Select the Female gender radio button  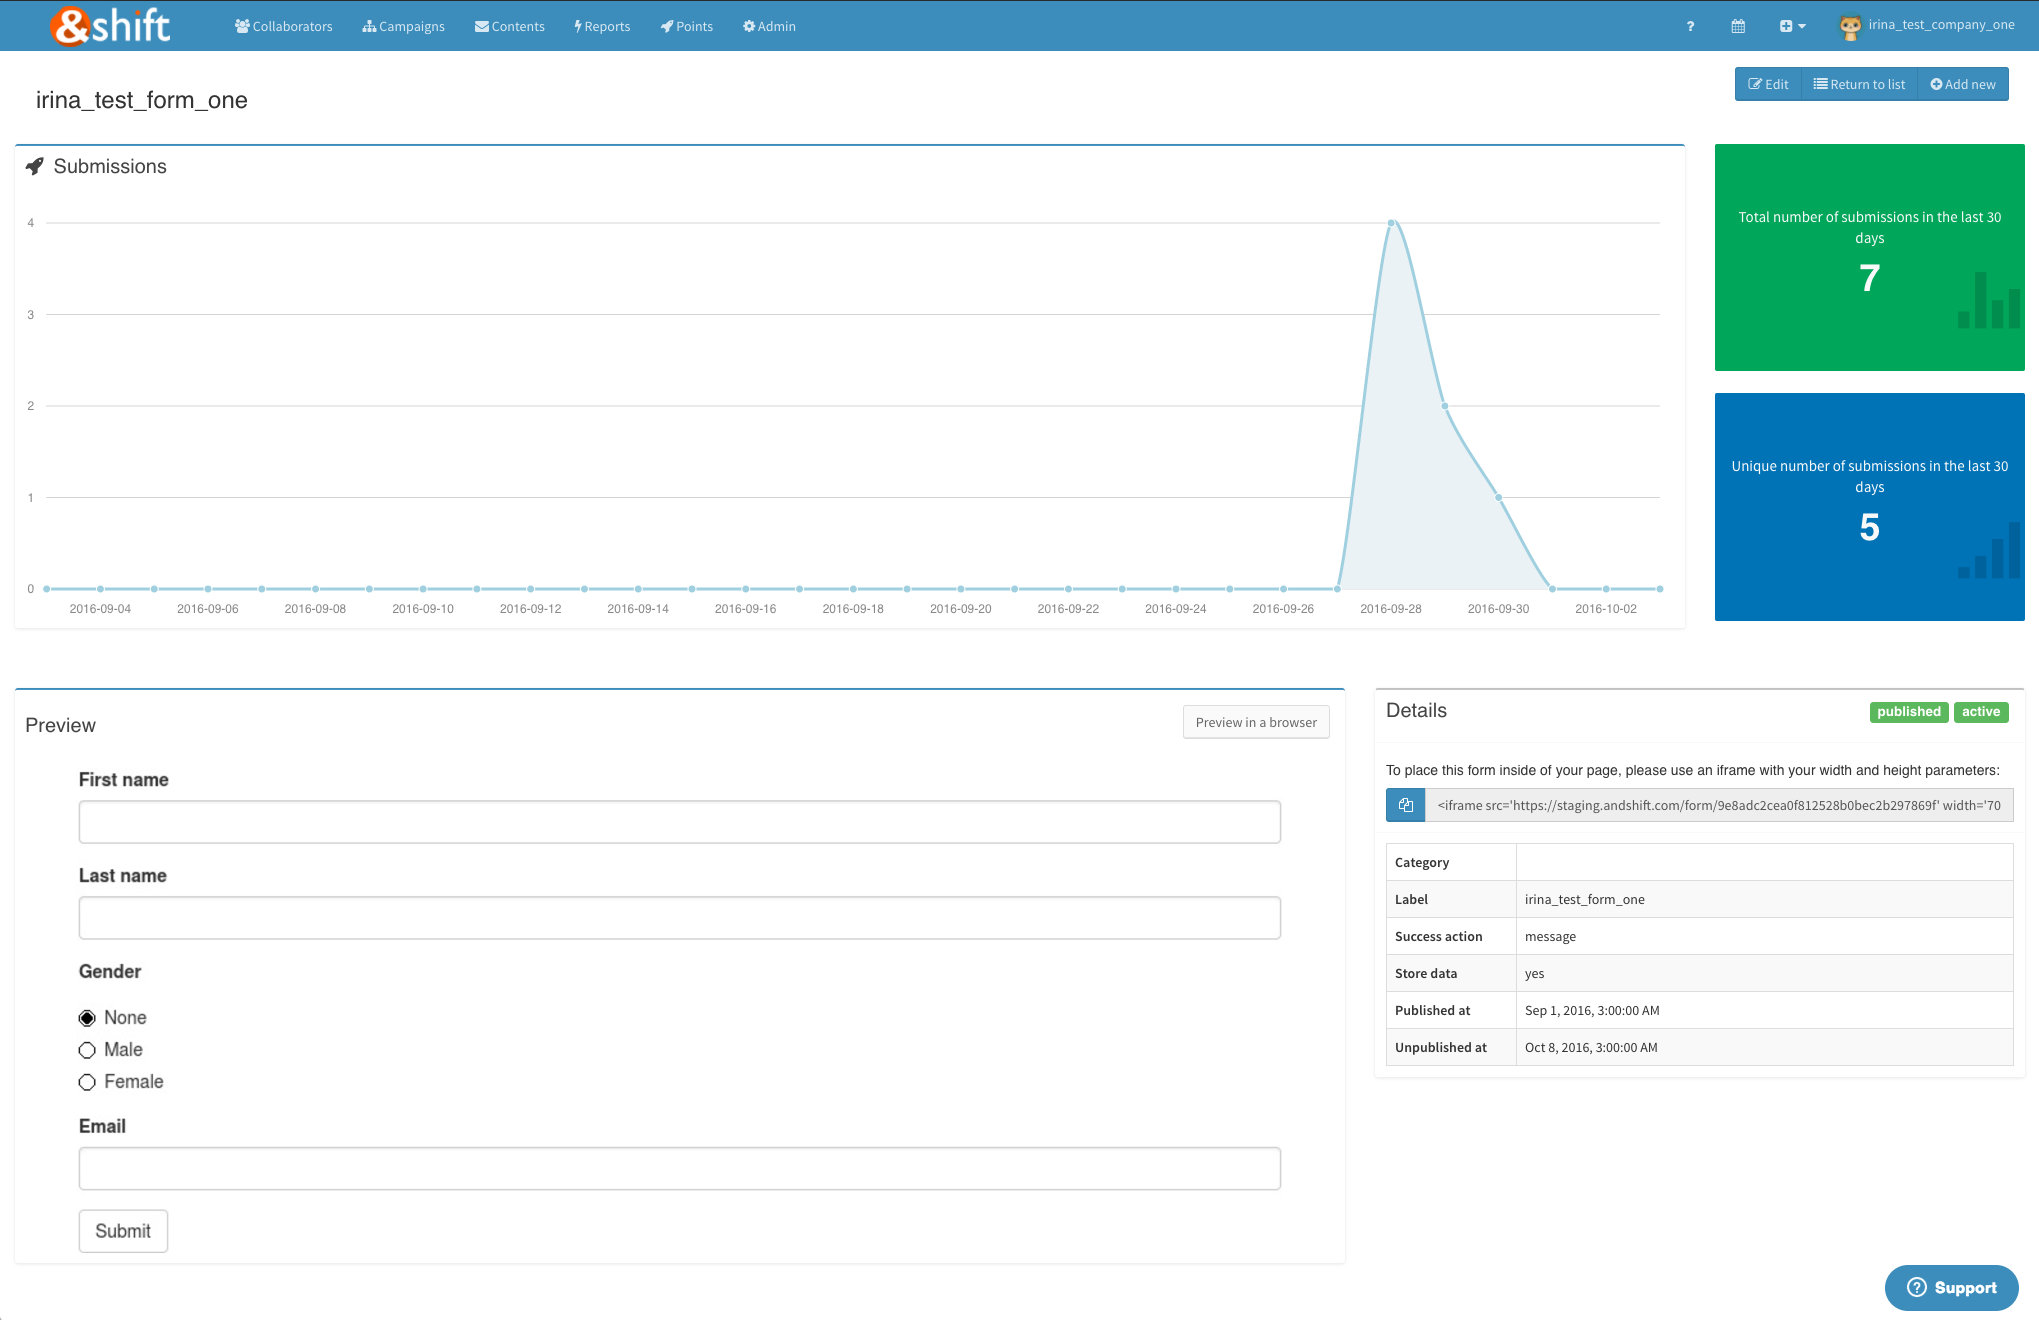pos(87,1082)
